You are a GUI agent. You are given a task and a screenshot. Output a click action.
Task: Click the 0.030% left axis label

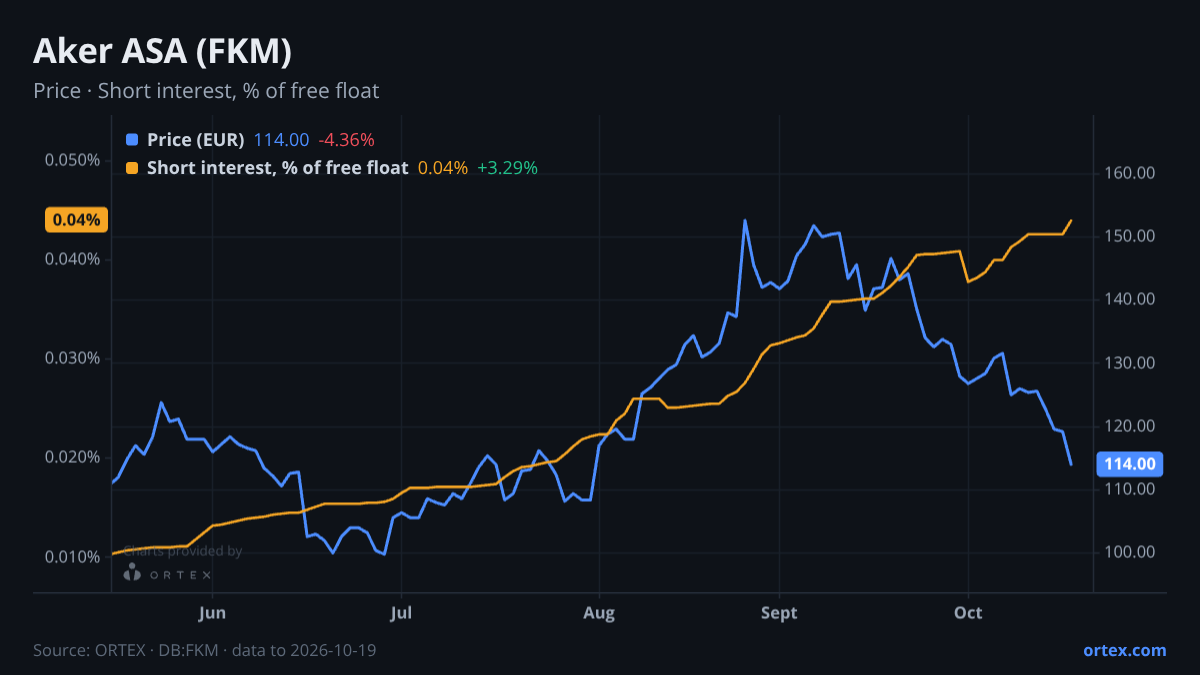tap(73, 358)
